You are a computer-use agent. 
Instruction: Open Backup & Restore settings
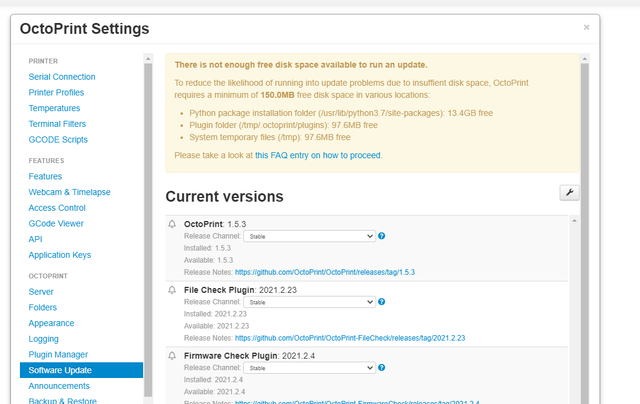click(62, 401)
